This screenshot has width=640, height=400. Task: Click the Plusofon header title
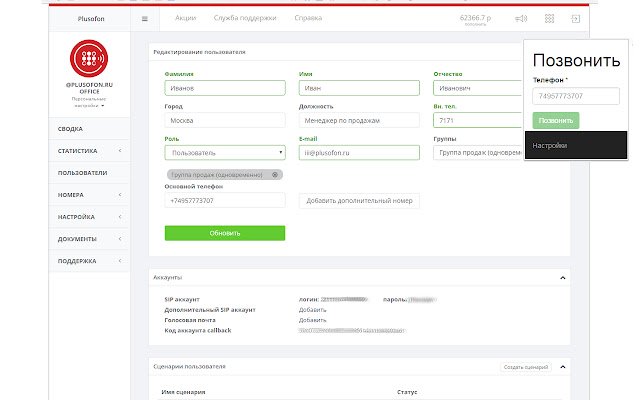91,19
